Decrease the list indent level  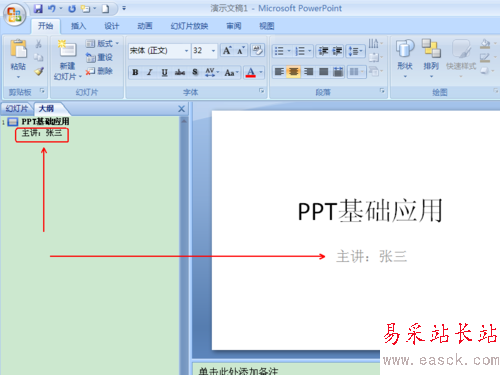coord(323,51)
